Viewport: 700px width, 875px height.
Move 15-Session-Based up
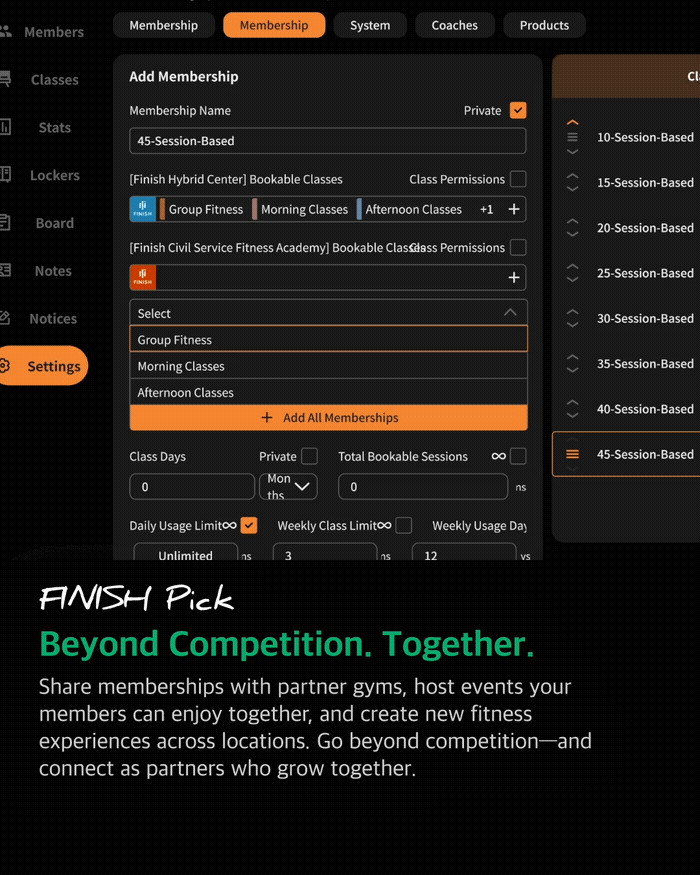click(x=572, y=176)
